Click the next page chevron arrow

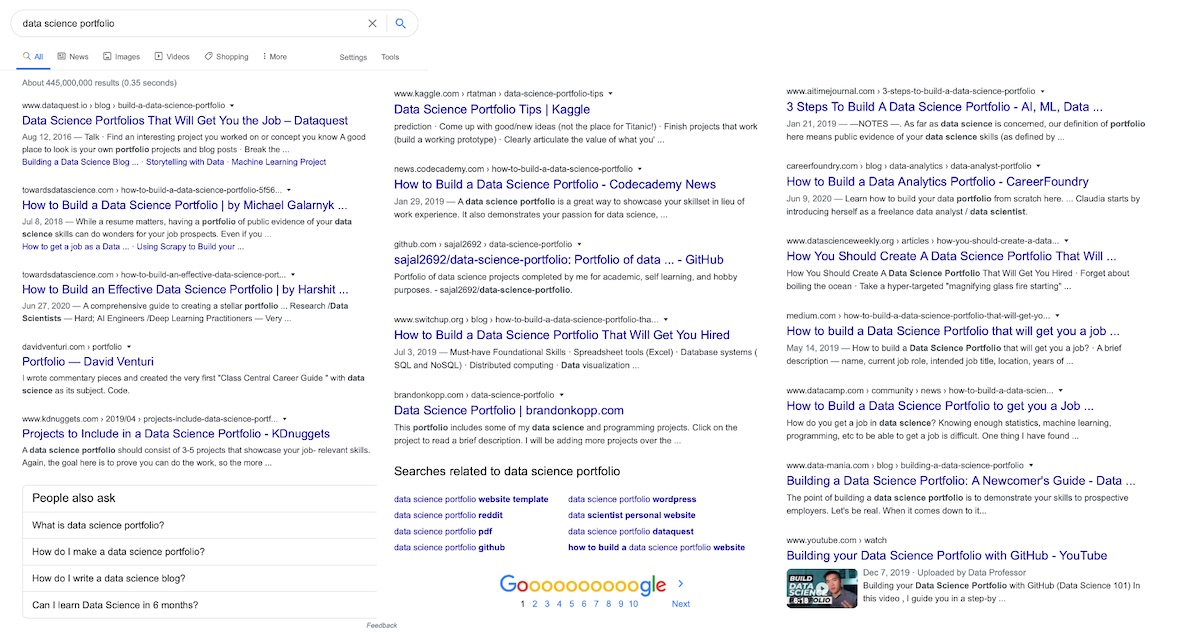tap(681, 584)
